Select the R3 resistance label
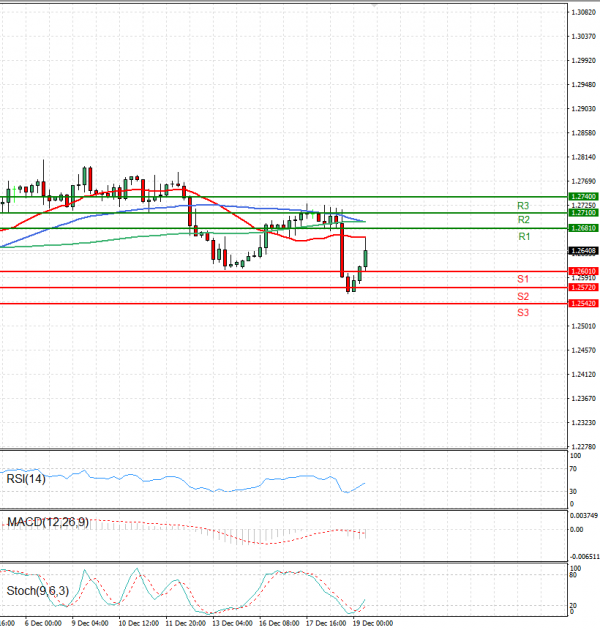Viewport: 600px width, 630px height. (x=523, y=206)
